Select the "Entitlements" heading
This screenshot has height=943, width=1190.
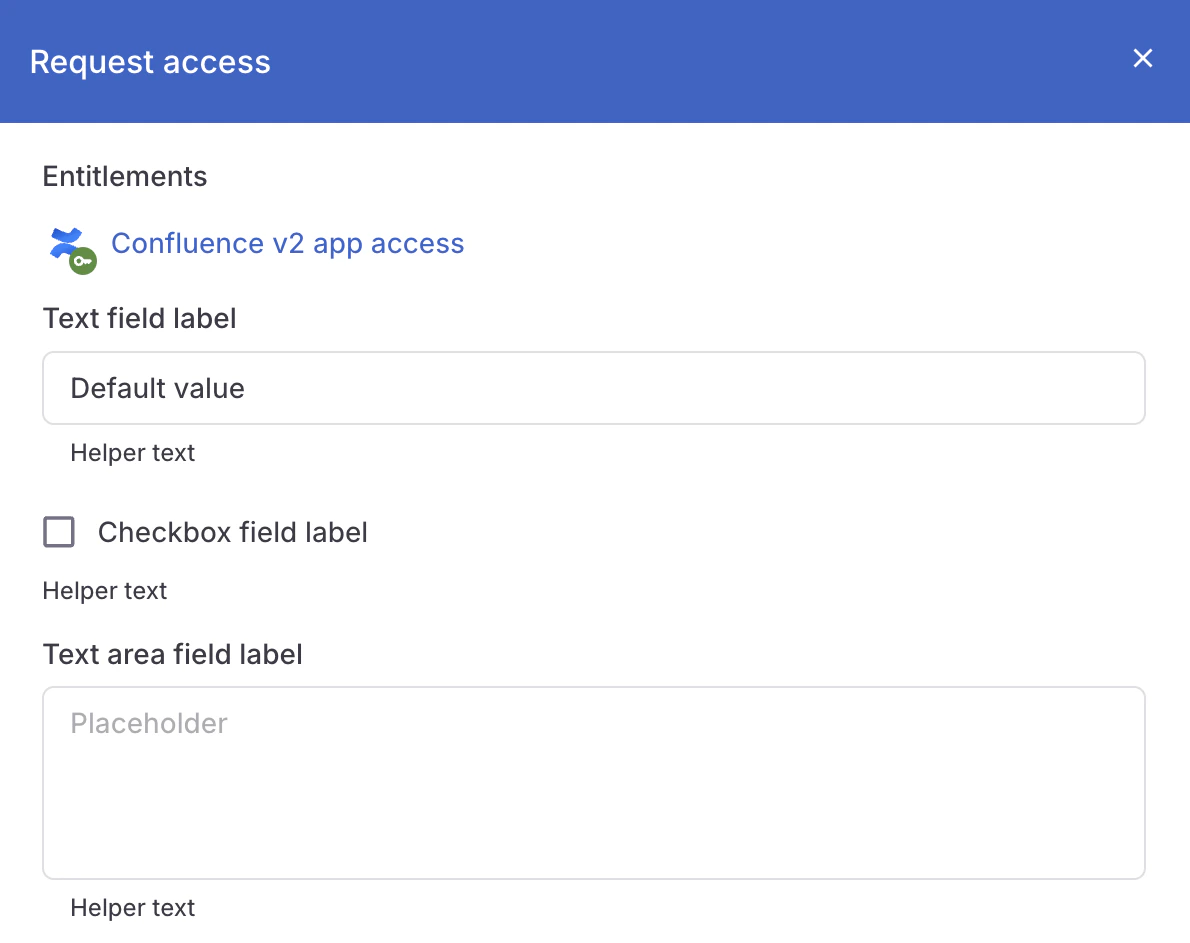coord(124,176)
